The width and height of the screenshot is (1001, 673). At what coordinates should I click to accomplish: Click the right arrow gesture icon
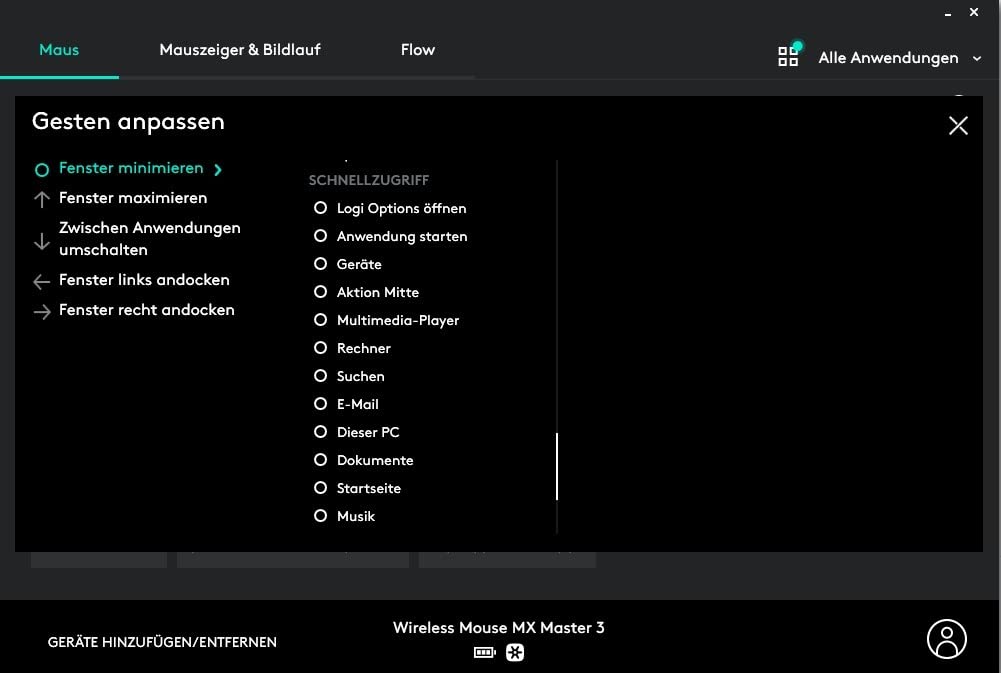coord(41,312)
